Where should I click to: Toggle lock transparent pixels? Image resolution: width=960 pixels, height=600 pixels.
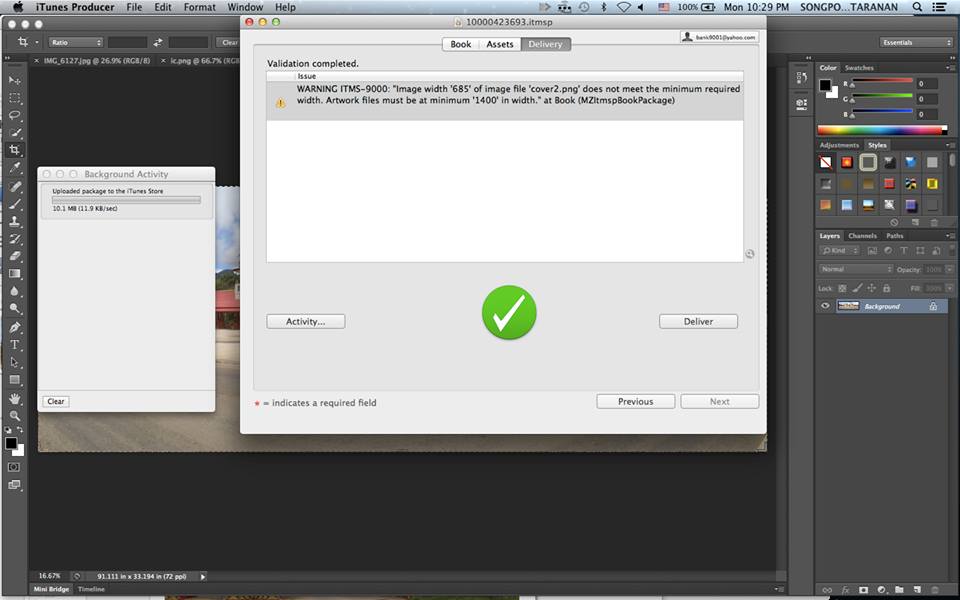coord(842,288)
